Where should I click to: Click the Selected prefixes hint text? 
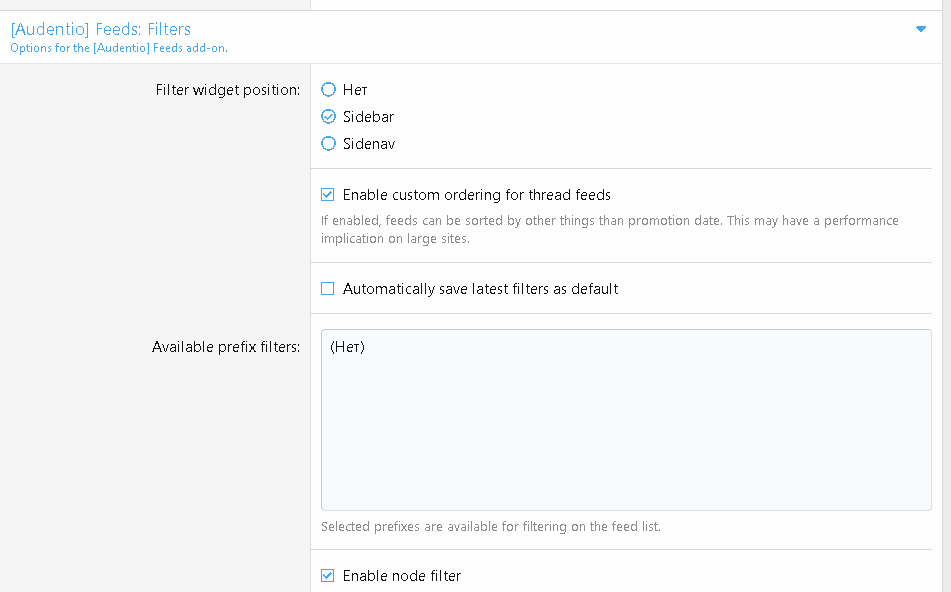click(491, 526)
